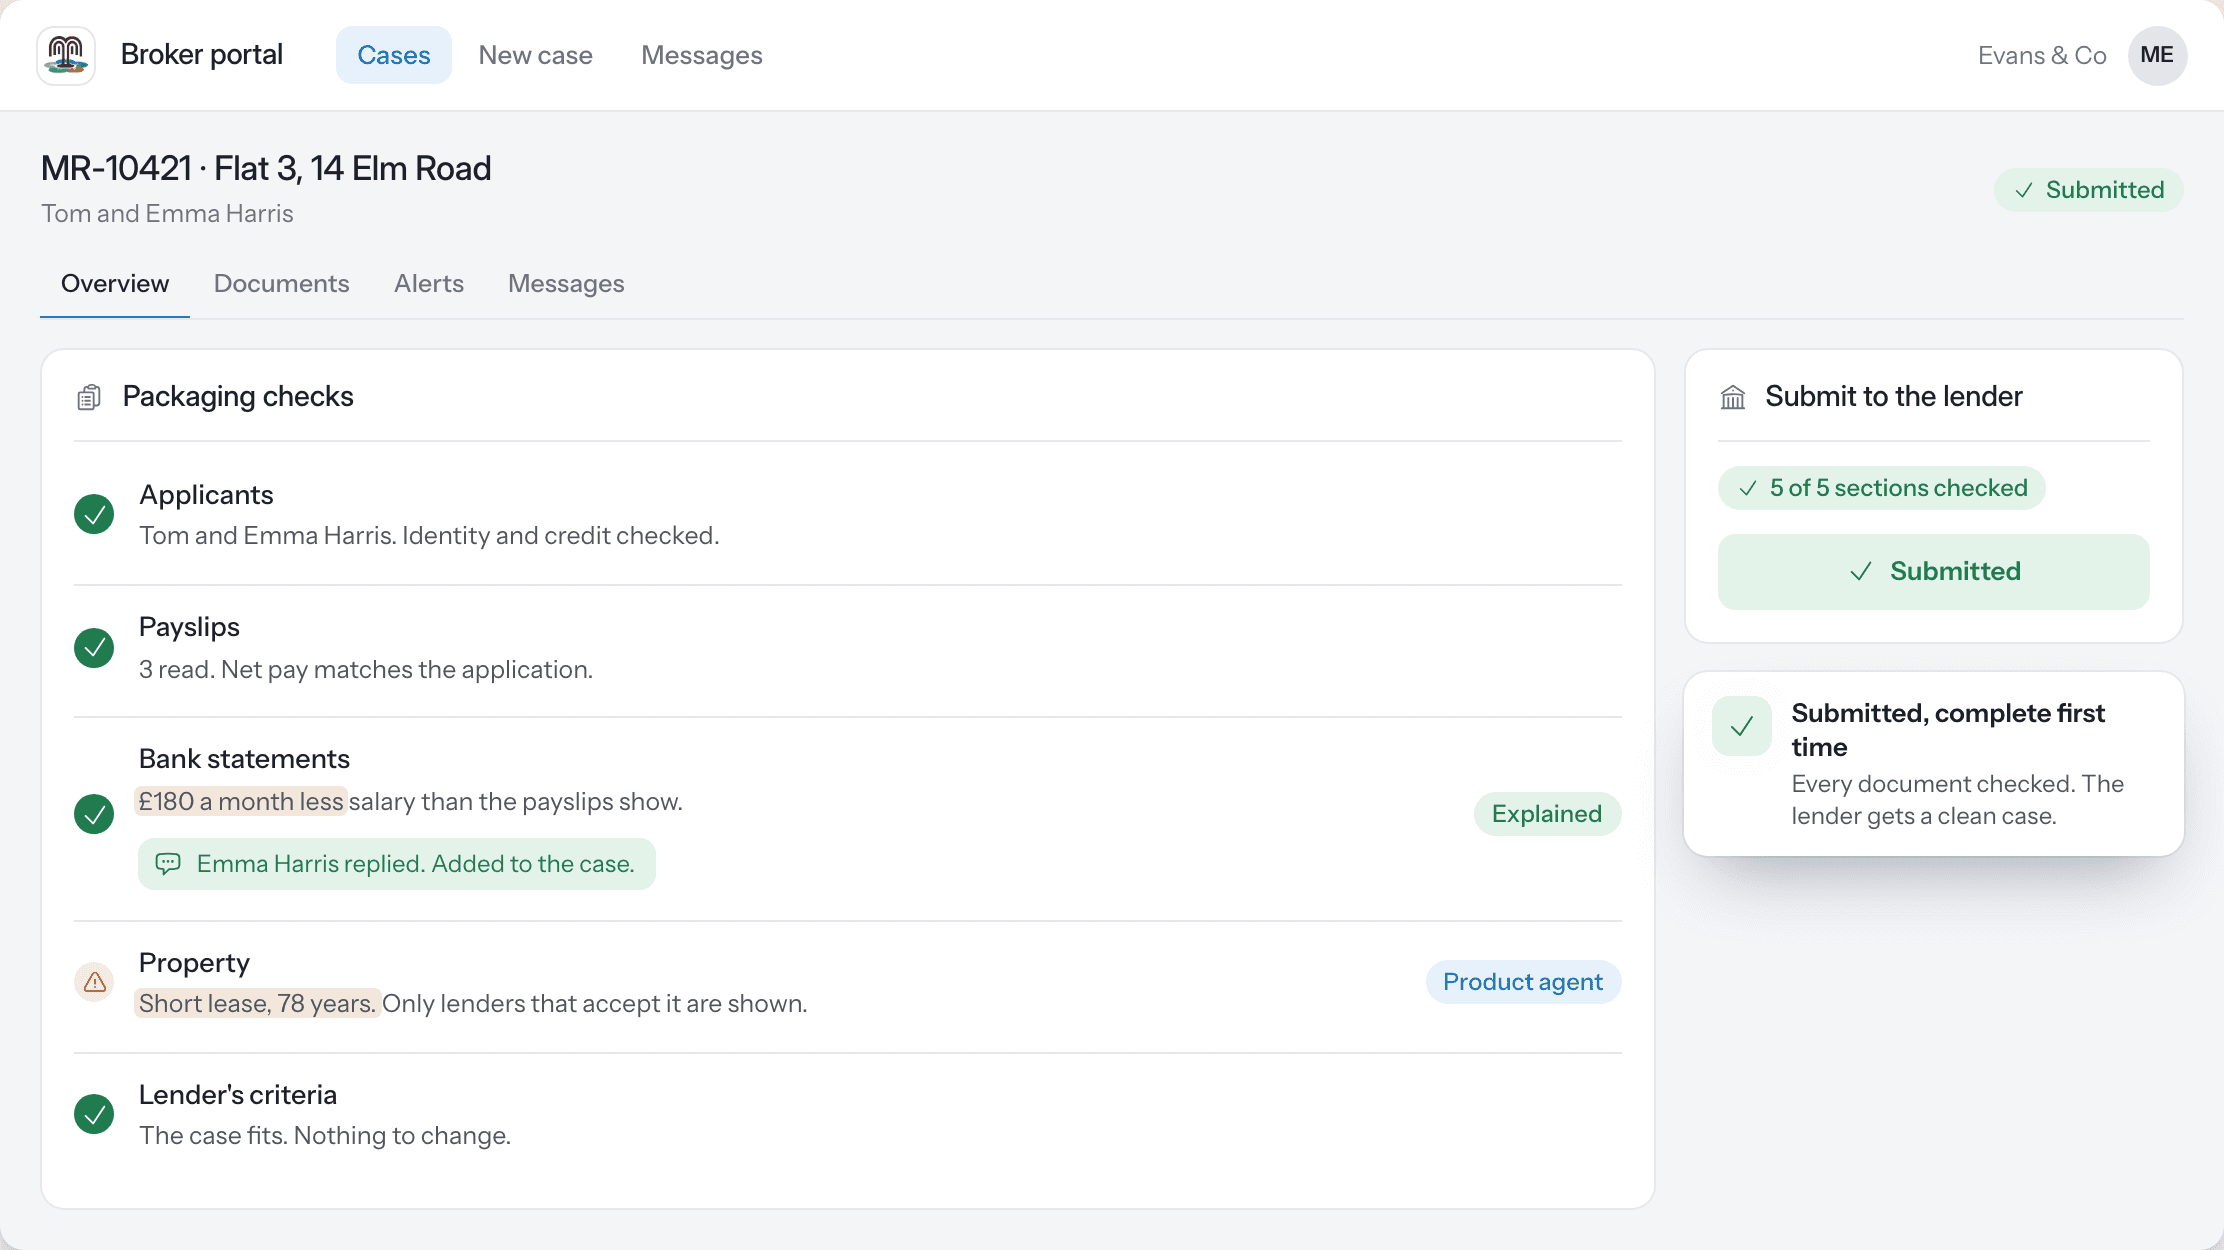The height and width of the screenshot is (1250, 2224).
Task: Click the Applicants section heading
Action: 206,495
